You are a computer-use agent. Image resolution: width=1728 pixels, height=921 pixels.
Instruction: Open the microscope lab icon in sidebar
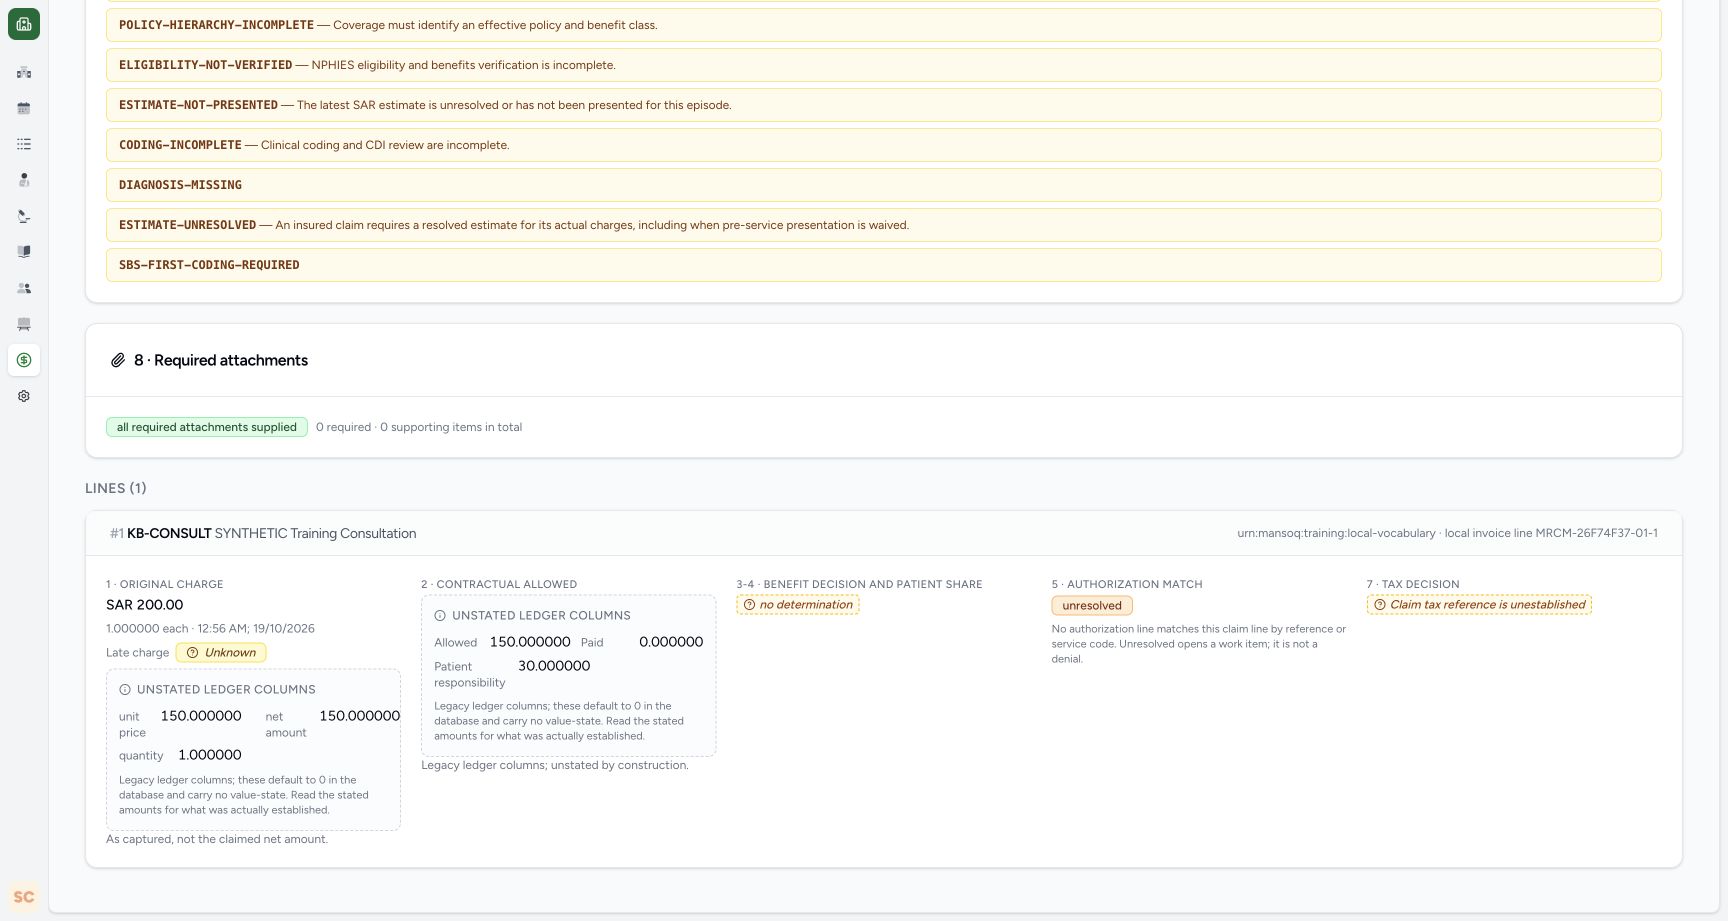click(x=24, y=216)
